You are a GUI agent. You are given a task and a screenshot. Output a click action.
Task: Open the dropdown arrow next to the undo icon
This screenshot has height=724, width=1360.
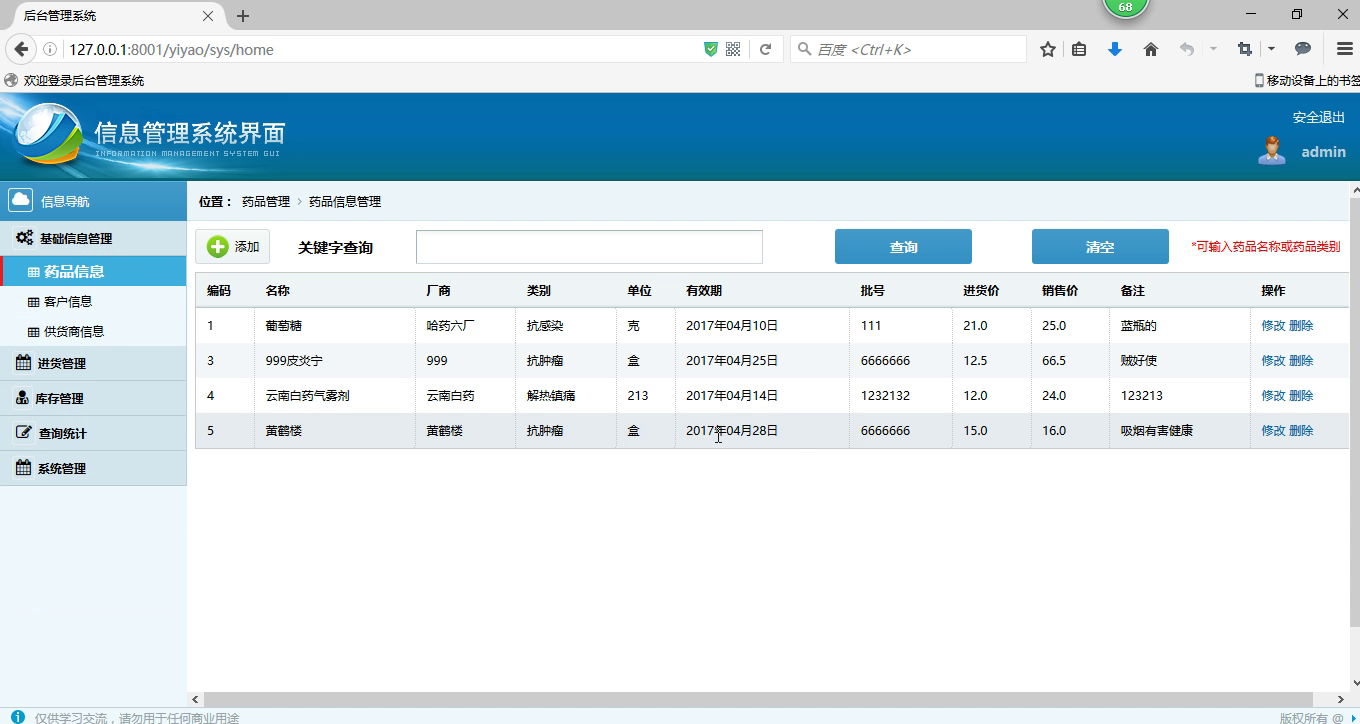1213,49
